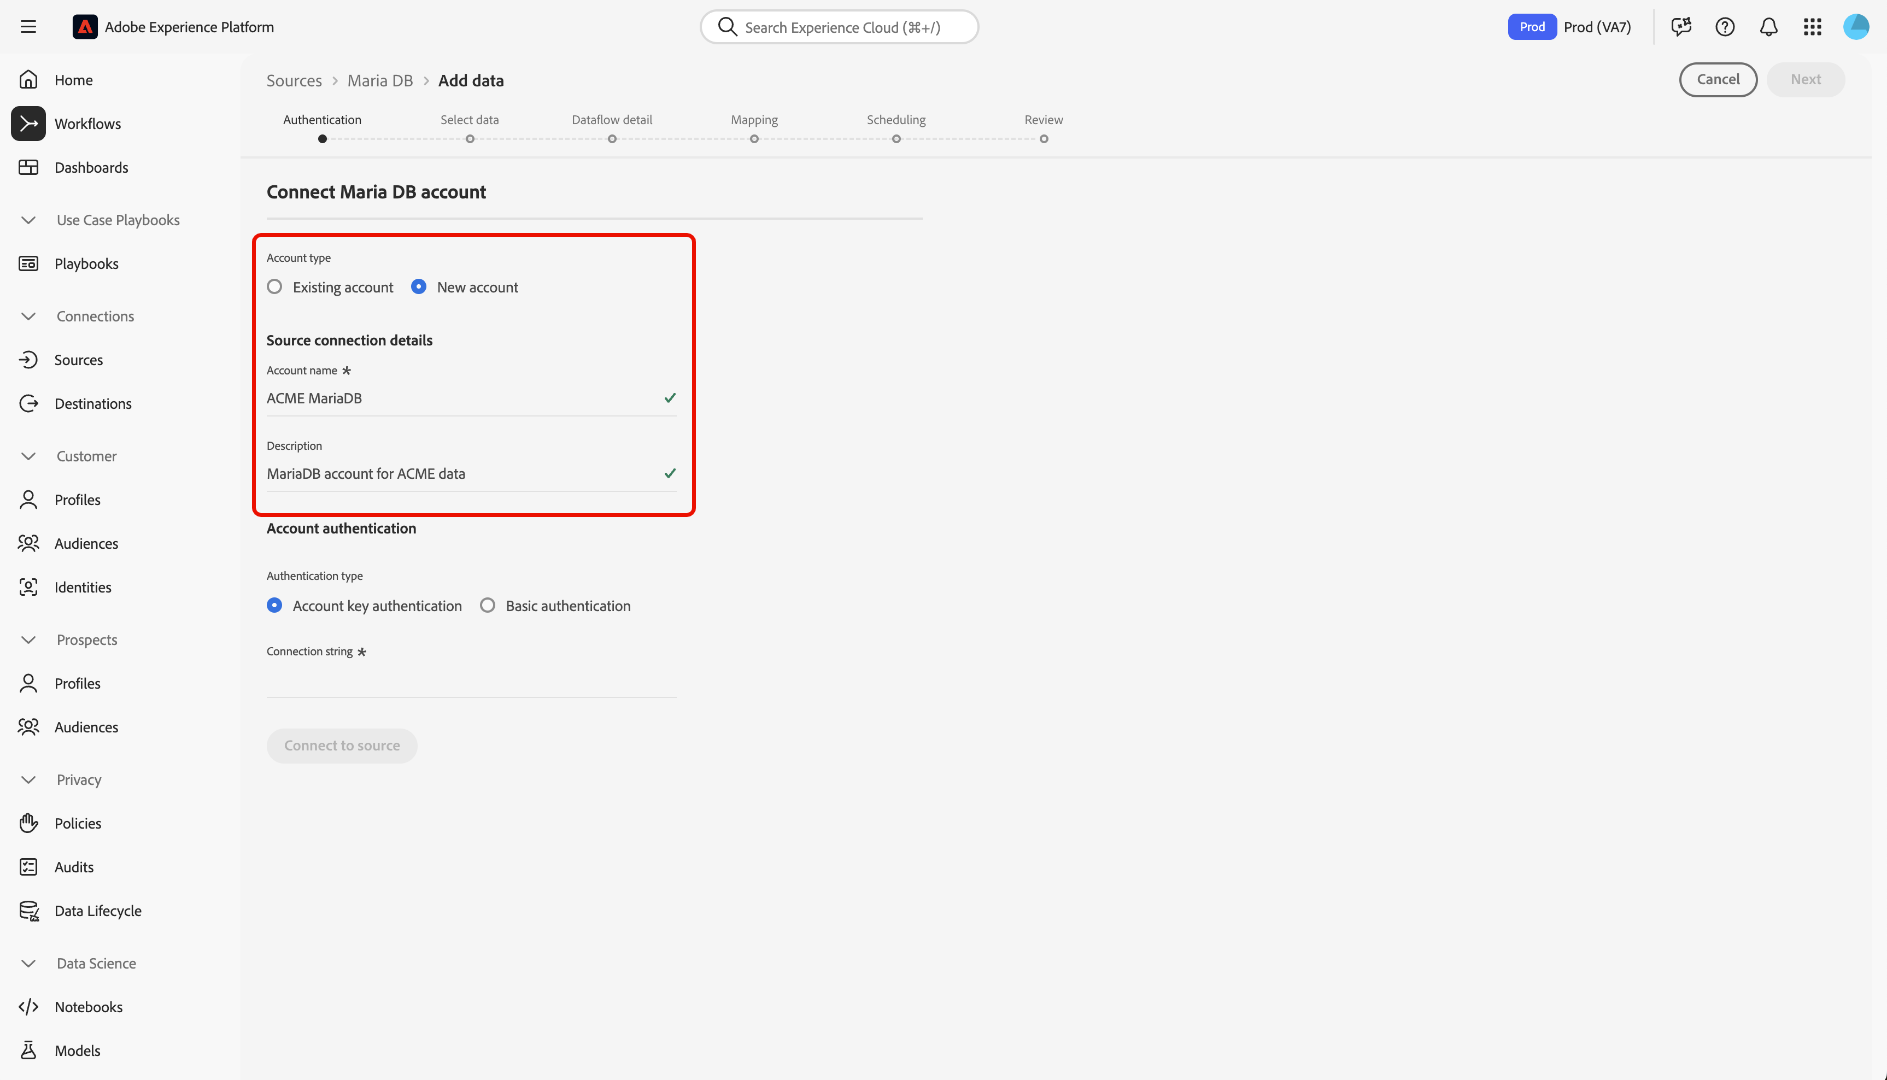Select the Existing account radio button
The image size is (1887, 1080).
click(x=275, y=287)
